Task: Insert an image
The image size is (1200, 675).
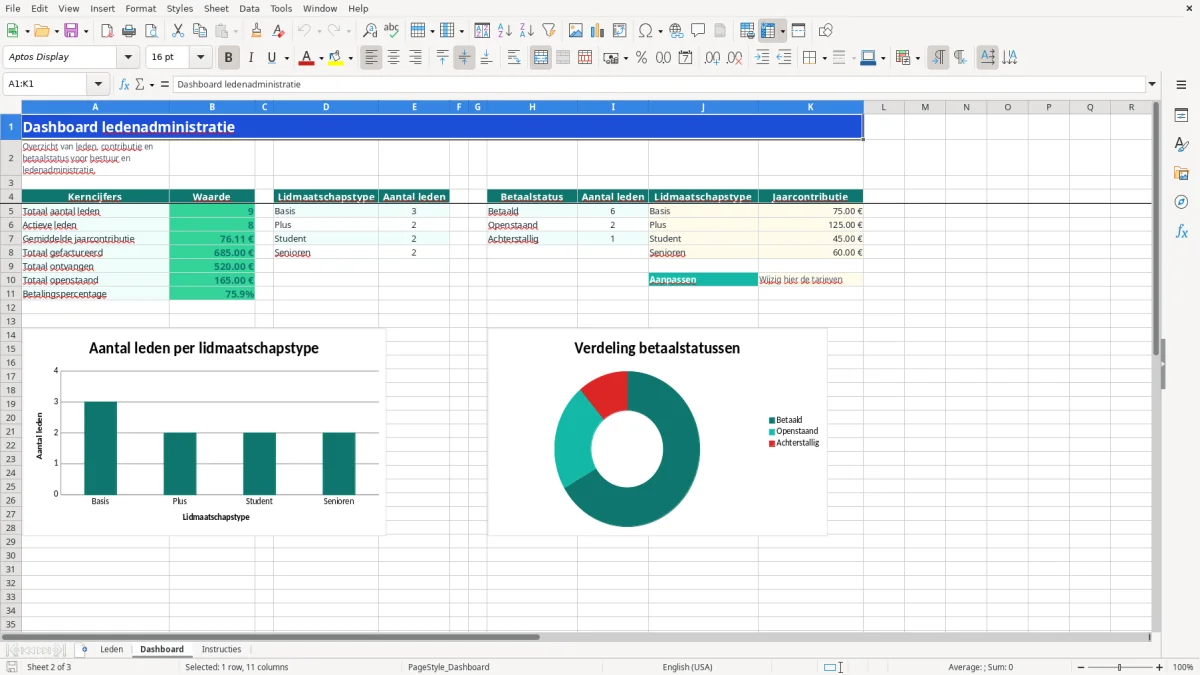Action: click(x=576, y=31)
